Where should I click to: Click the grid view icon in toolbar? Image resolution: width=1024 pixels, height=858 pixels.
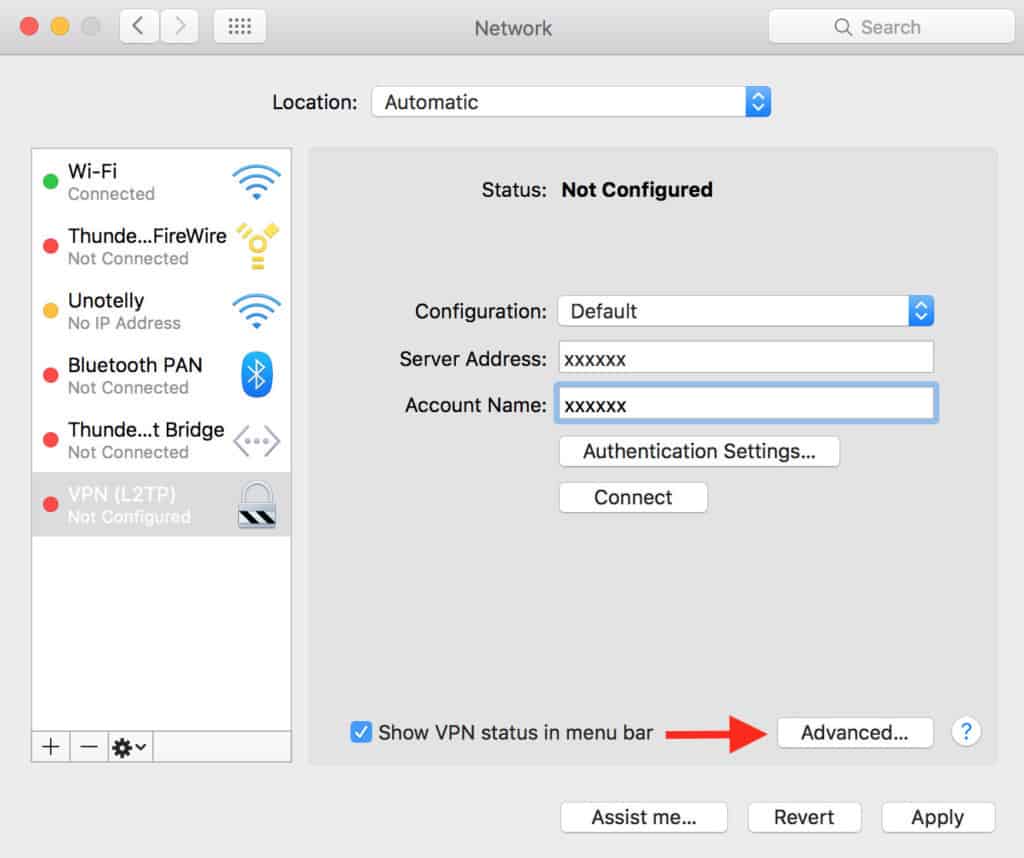[239, 27]
